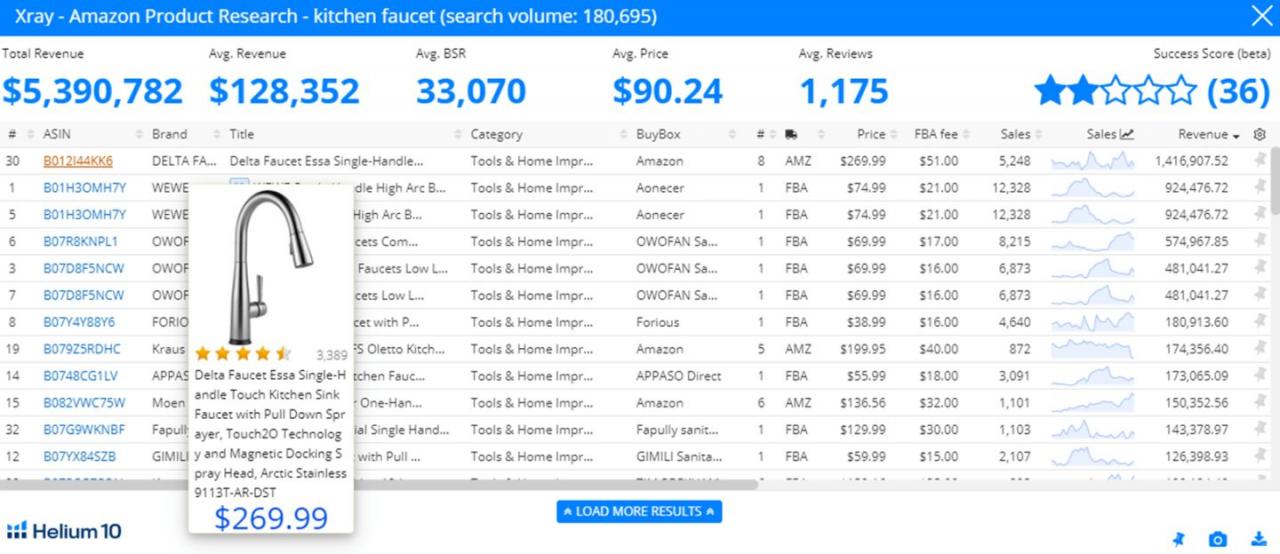1280x554 pixels.
Task: Toggle pin on row number 3
Action: [x=1260, y=268]
